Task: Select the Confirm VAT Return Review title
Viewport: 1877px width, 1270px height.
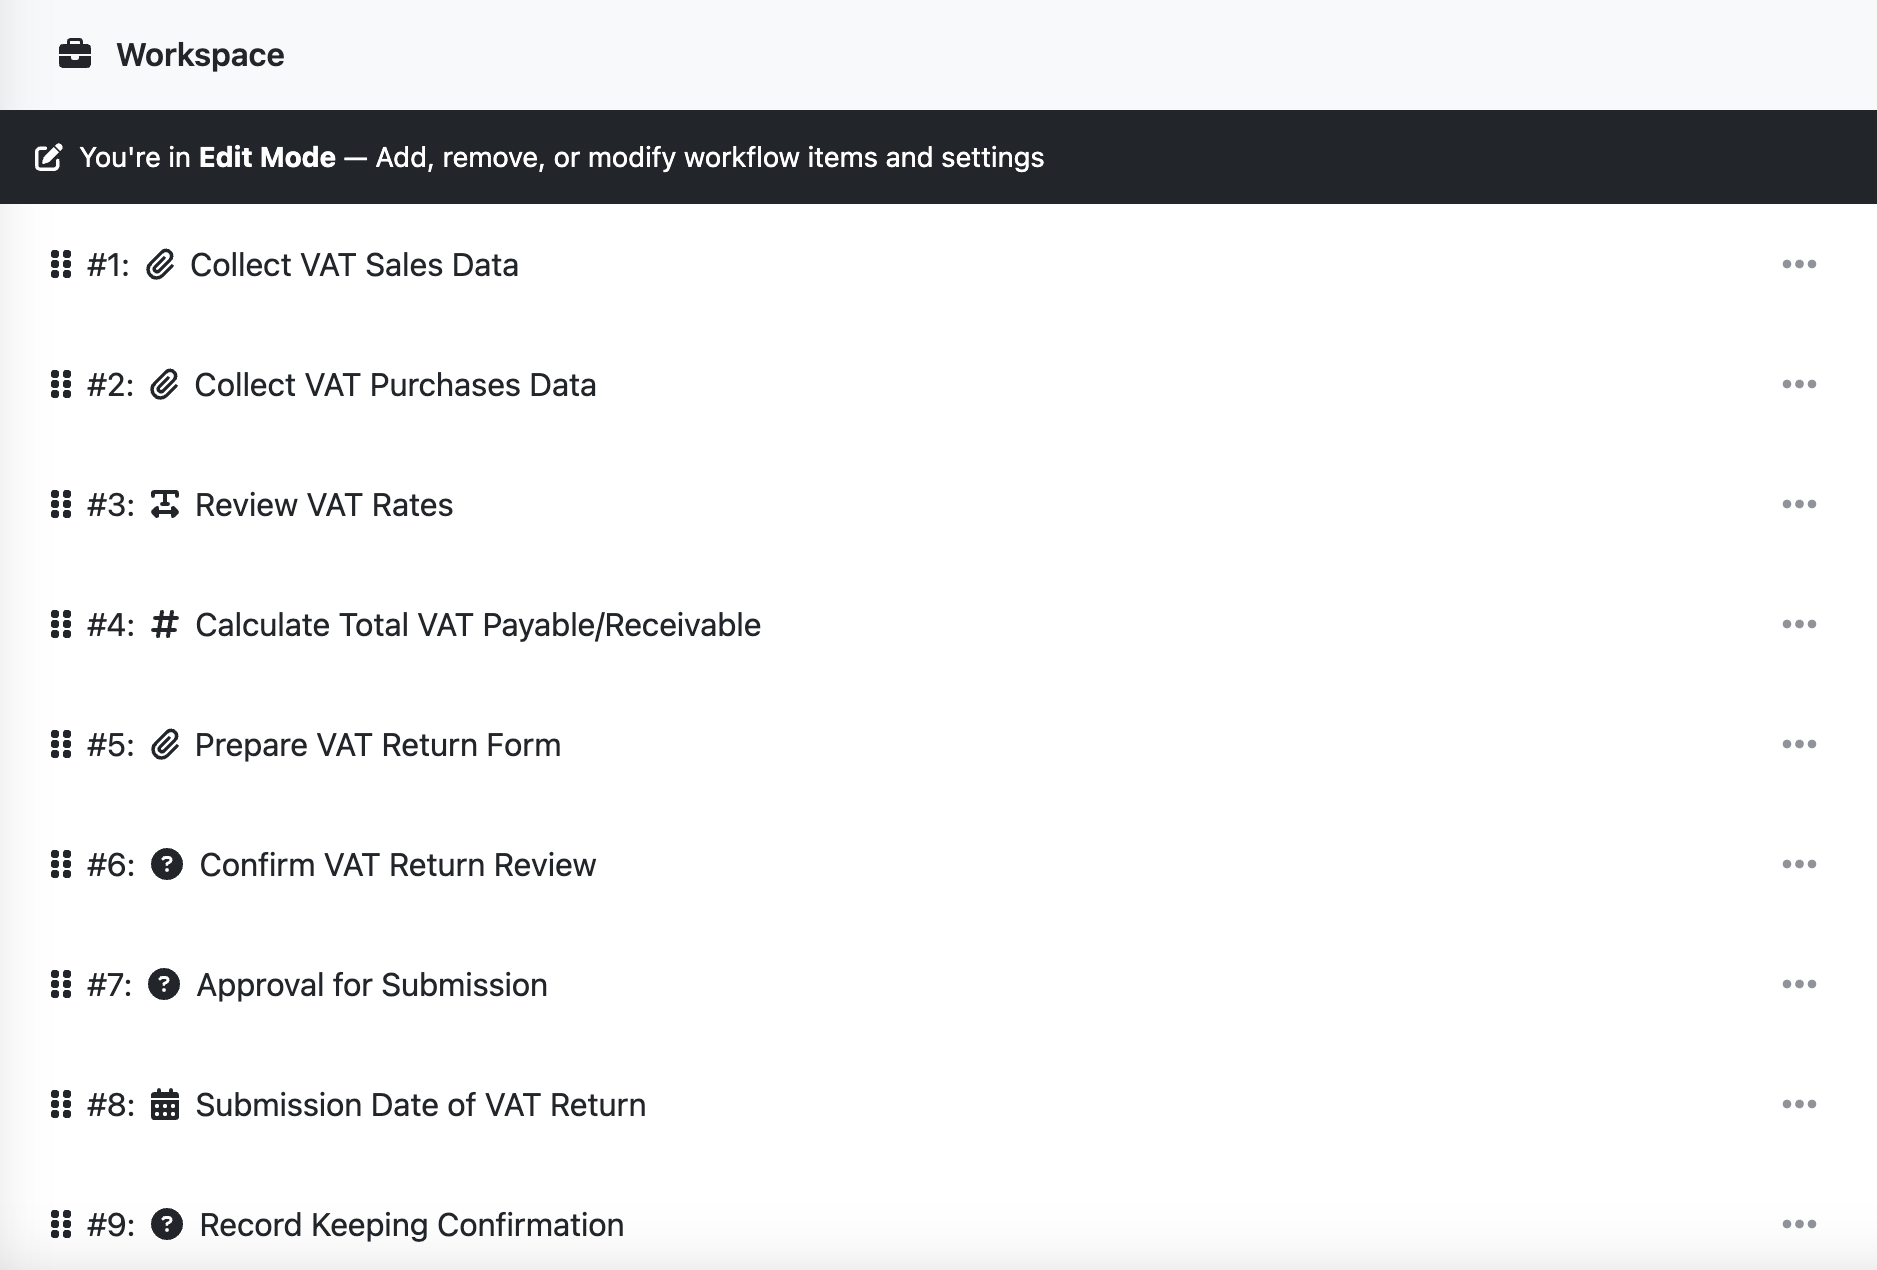Action: point(398,865)
